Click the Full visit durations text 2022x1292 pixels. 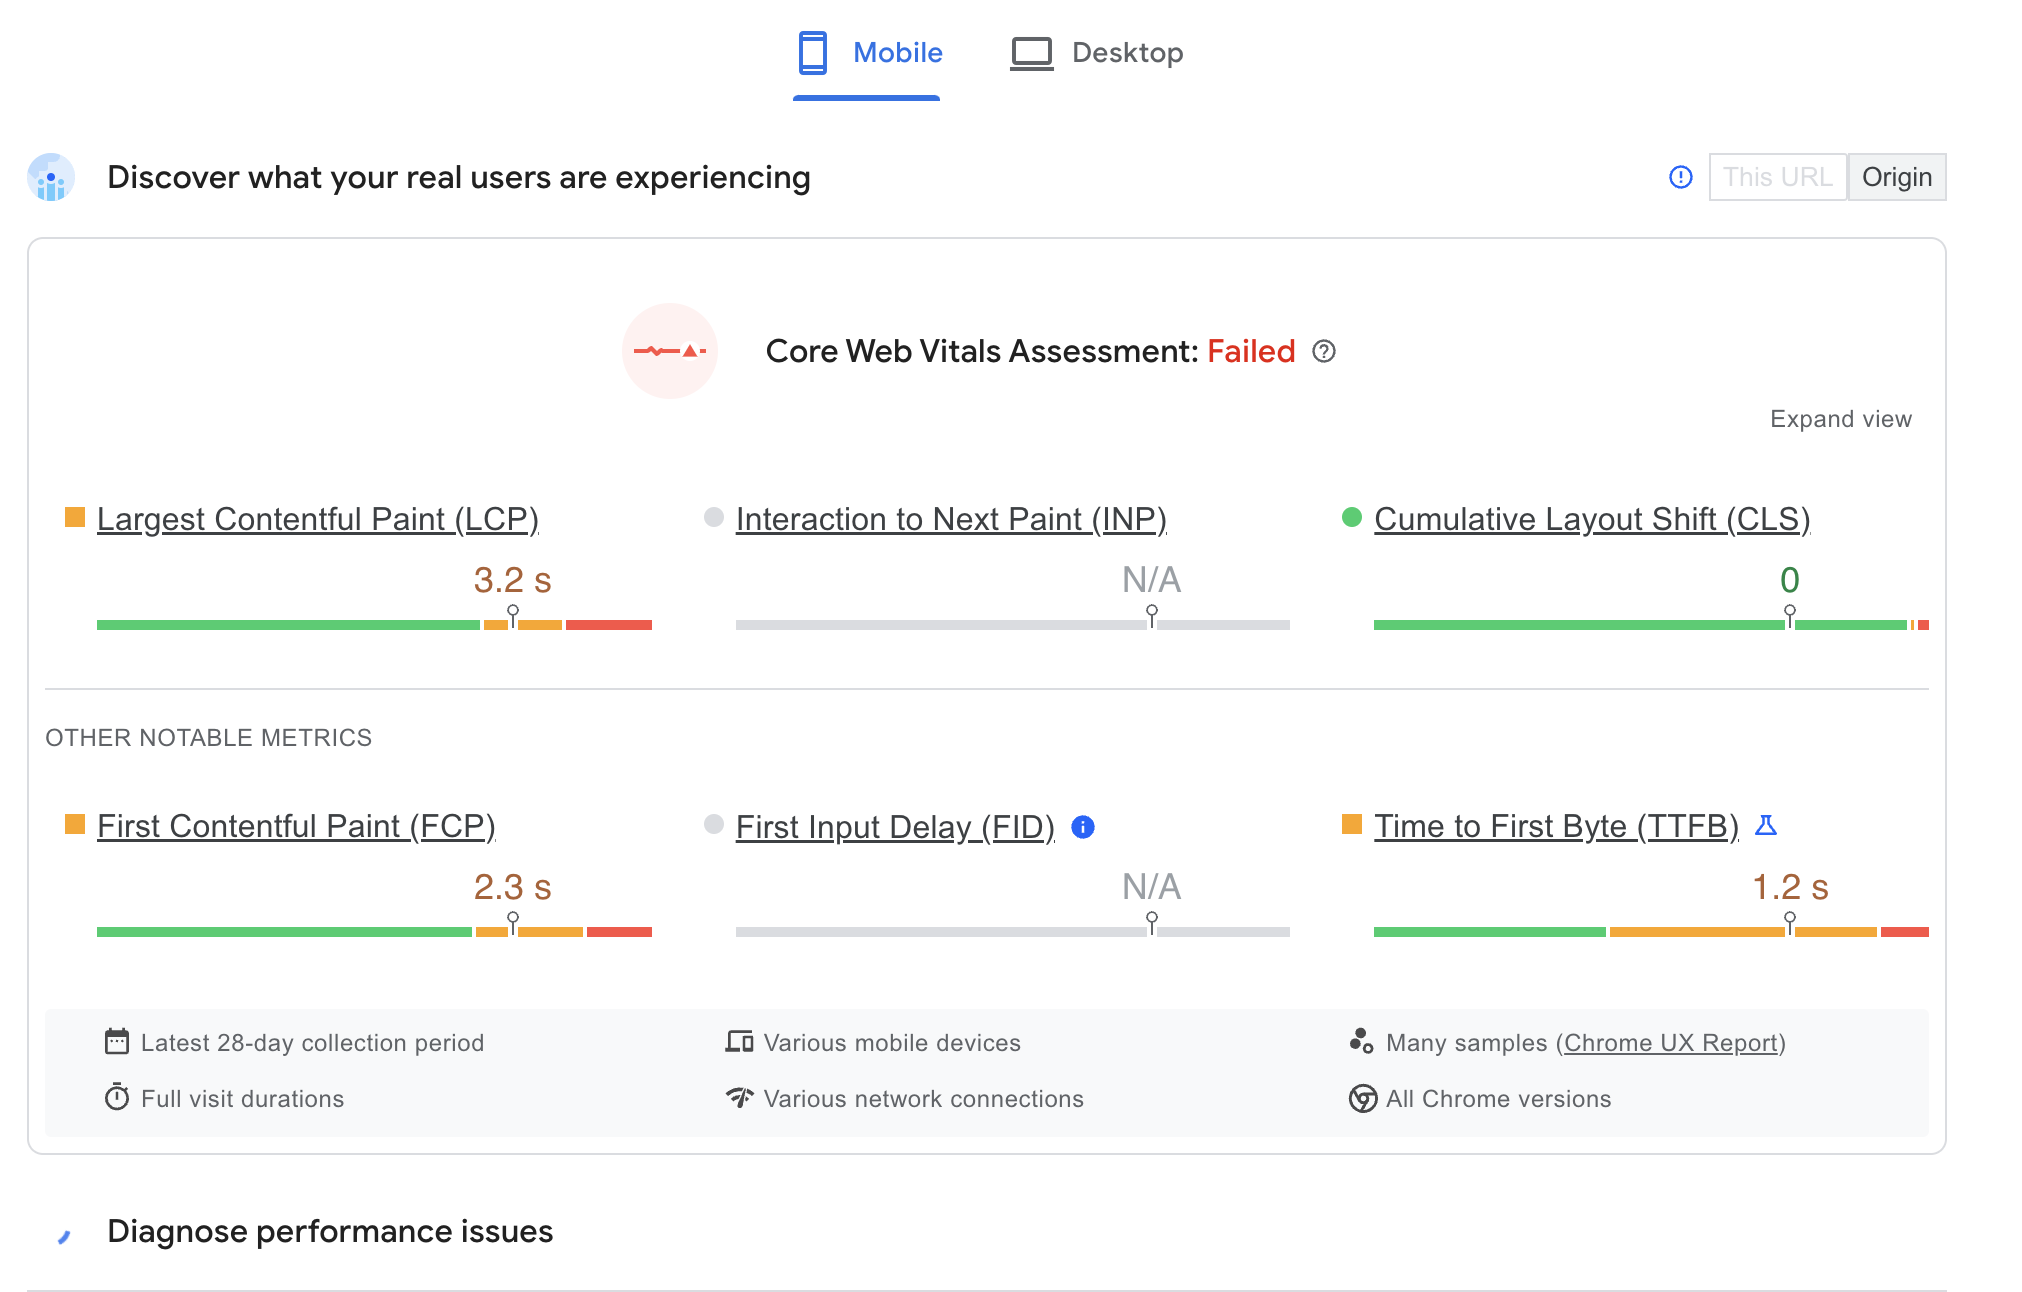[x=243, y=1099]
